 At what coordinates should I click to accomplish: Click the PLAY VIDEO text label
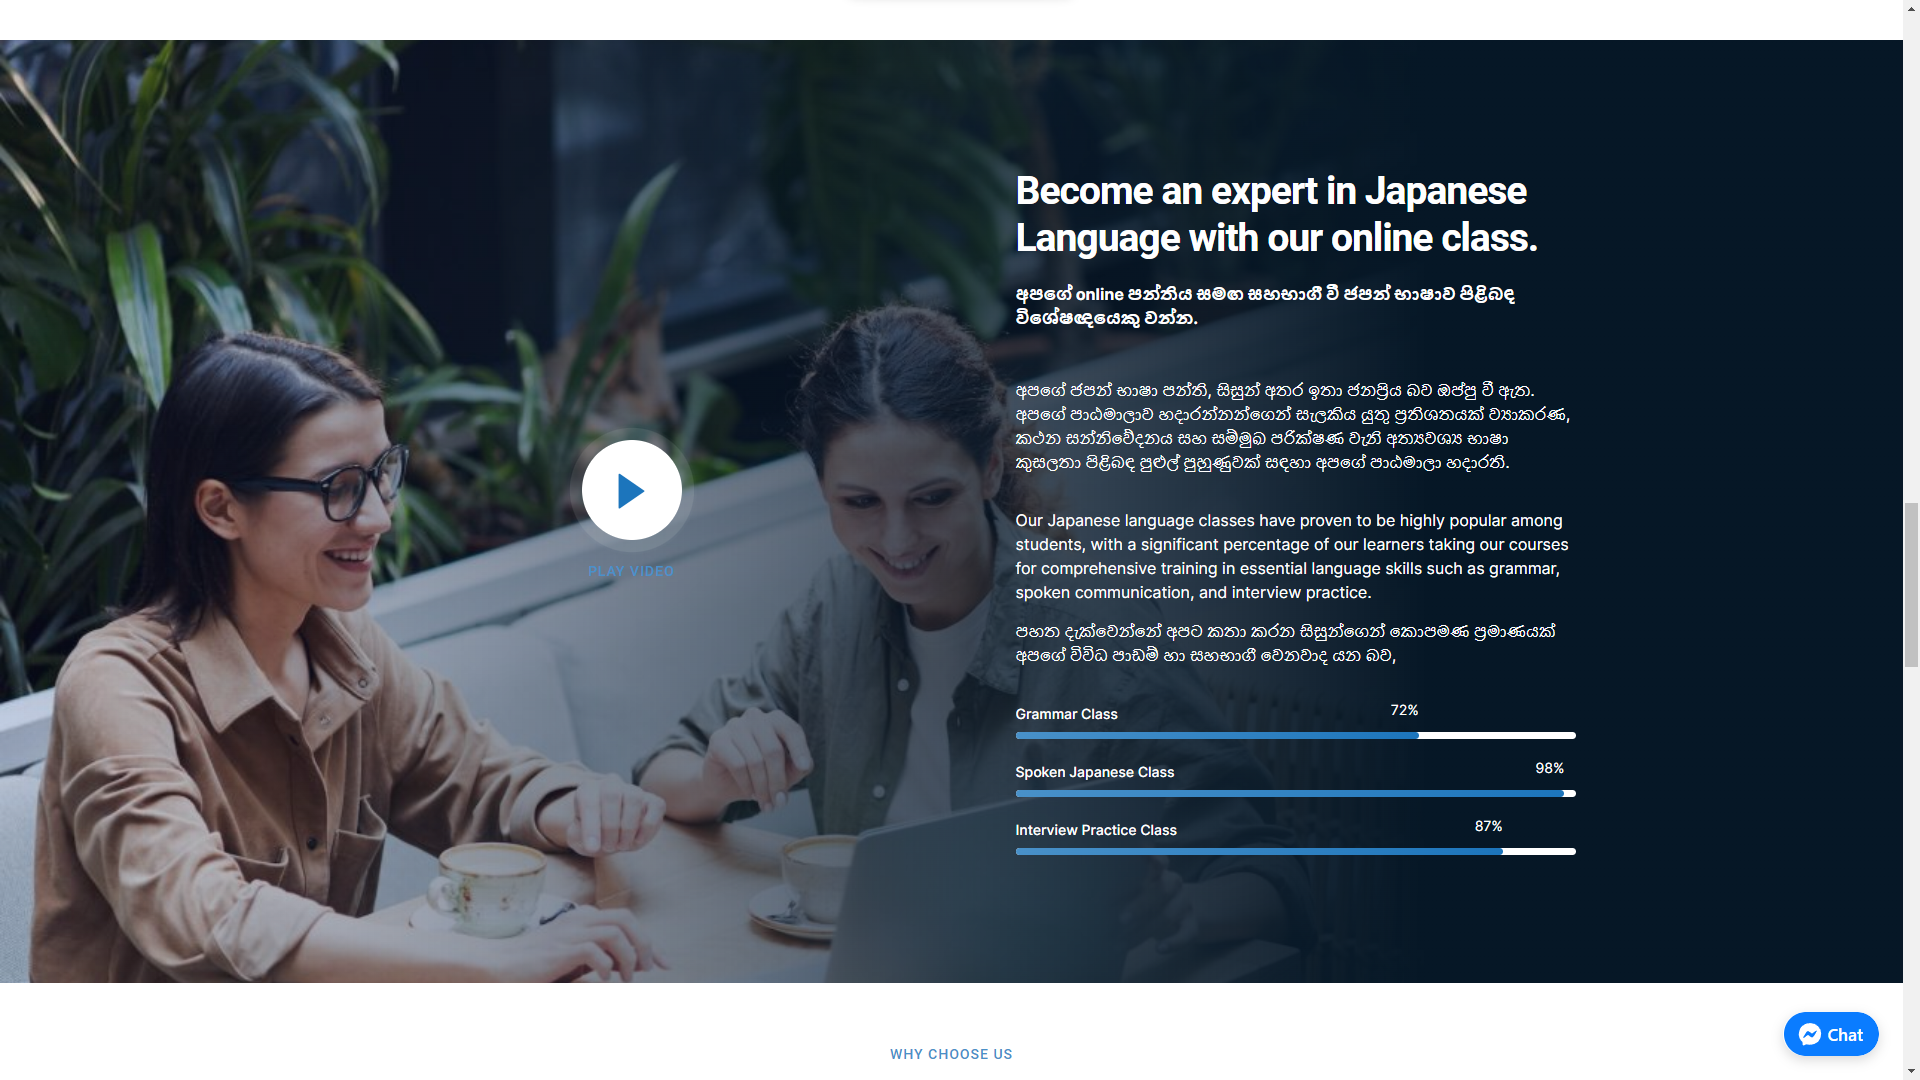pyautogui.click(x=631, y=571)
